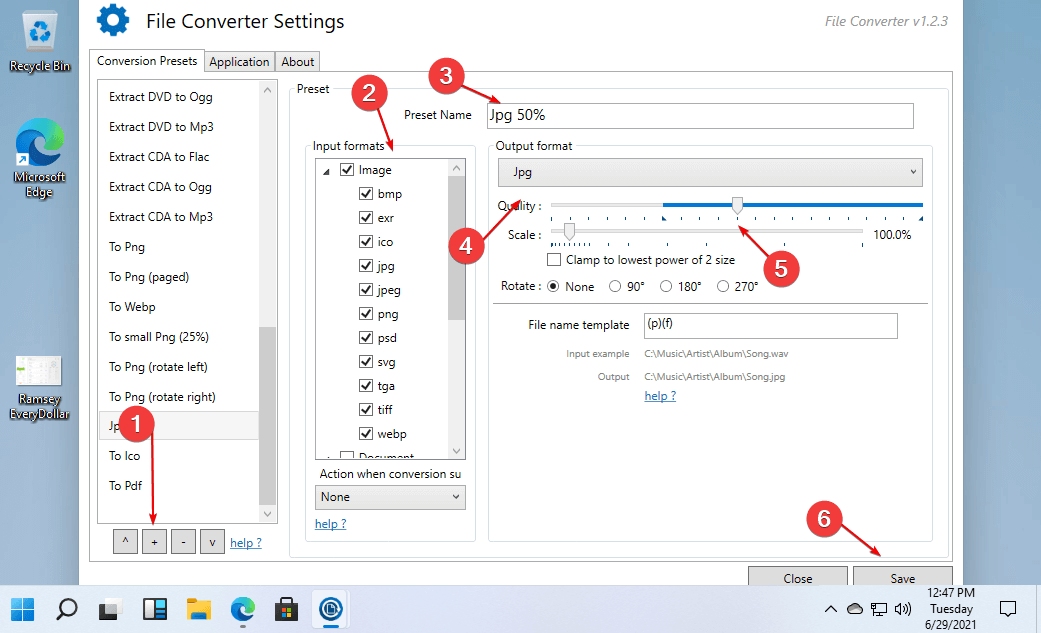
Task: Uncheck the webp input format
Action: tap(366, 433)
